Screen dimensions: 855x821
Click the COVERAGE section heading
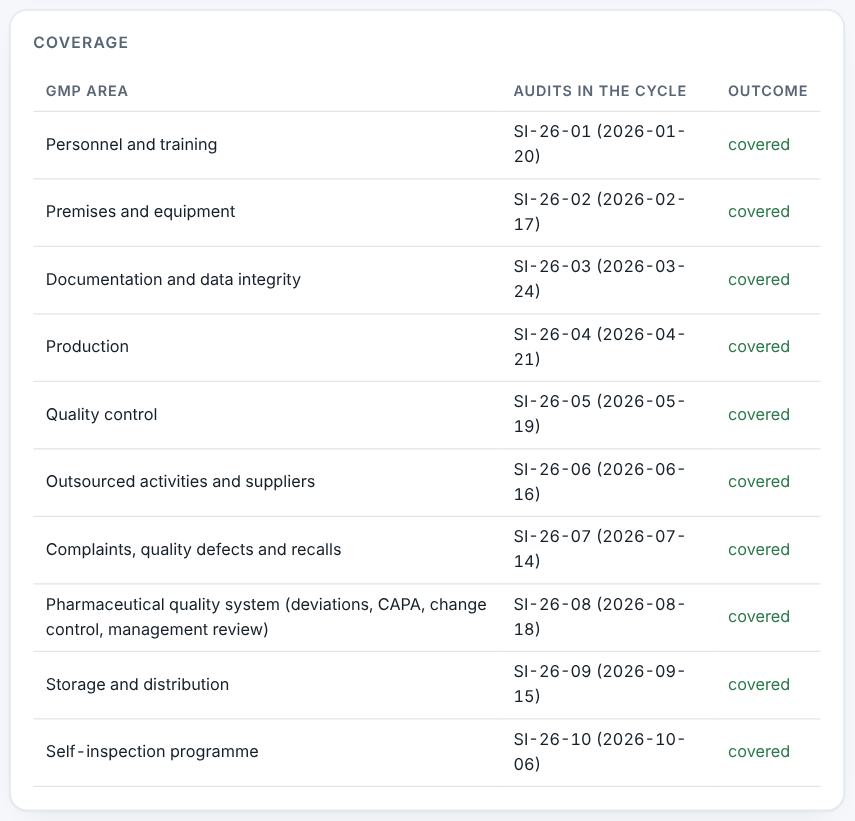click(81, 43)
